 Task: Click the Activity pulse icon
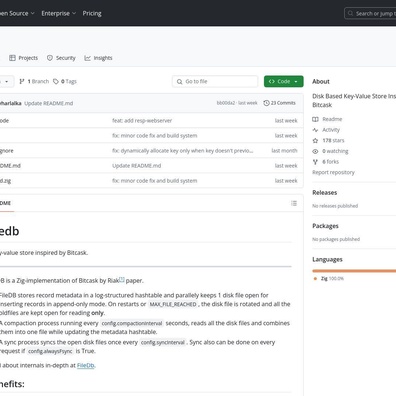point(315,130)
